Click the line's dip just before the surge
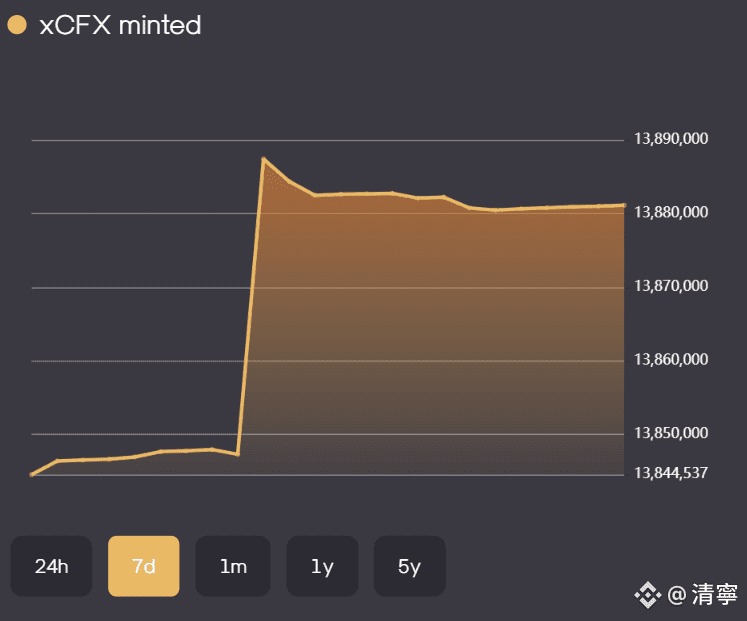The height and width of the screenshot is (621, 747). click(x=237, y=454)
